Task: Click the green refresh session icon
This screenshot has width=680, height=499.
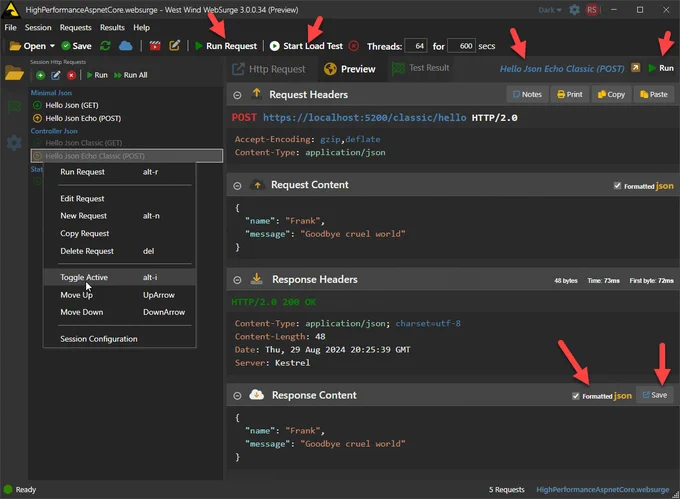Action: (105, 46)
